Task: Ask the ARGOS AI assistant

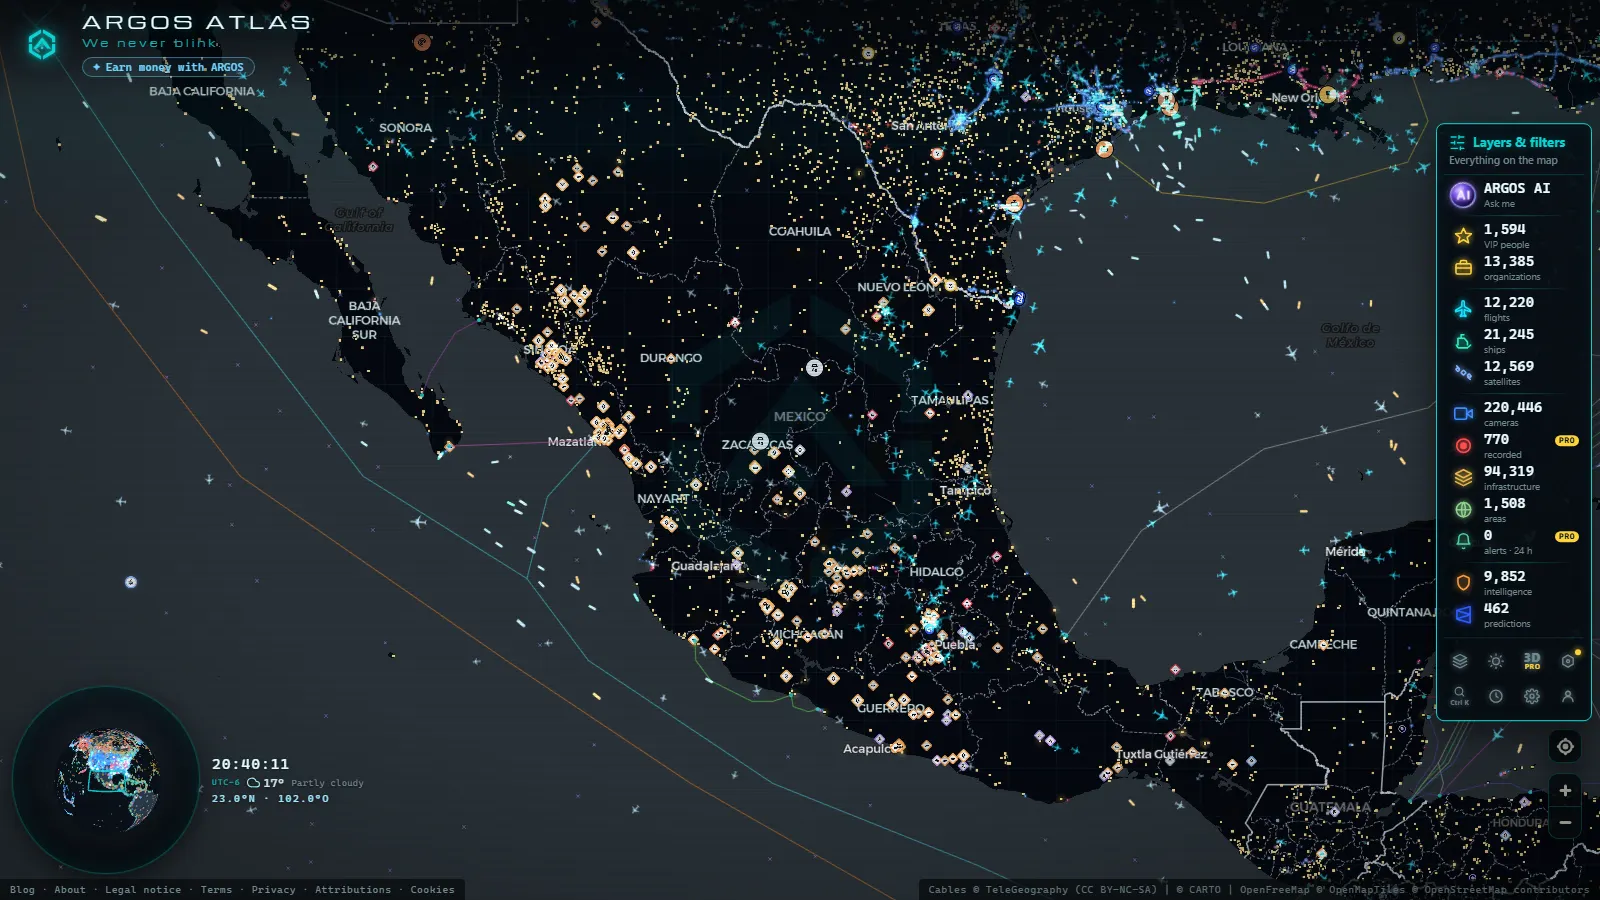Action: (x=1515, y=194)
